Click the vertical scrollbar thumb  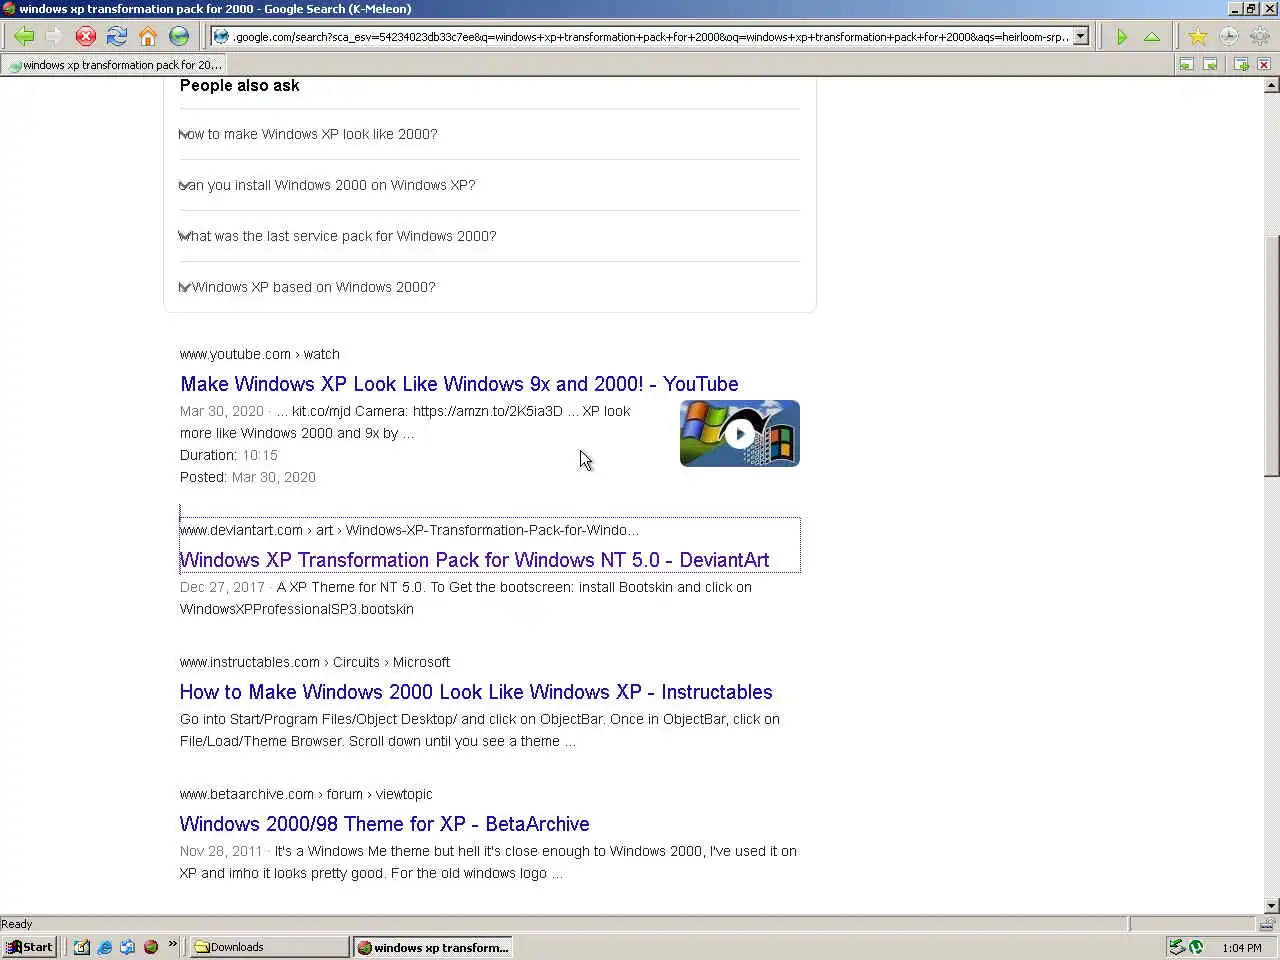[1271, 355]
